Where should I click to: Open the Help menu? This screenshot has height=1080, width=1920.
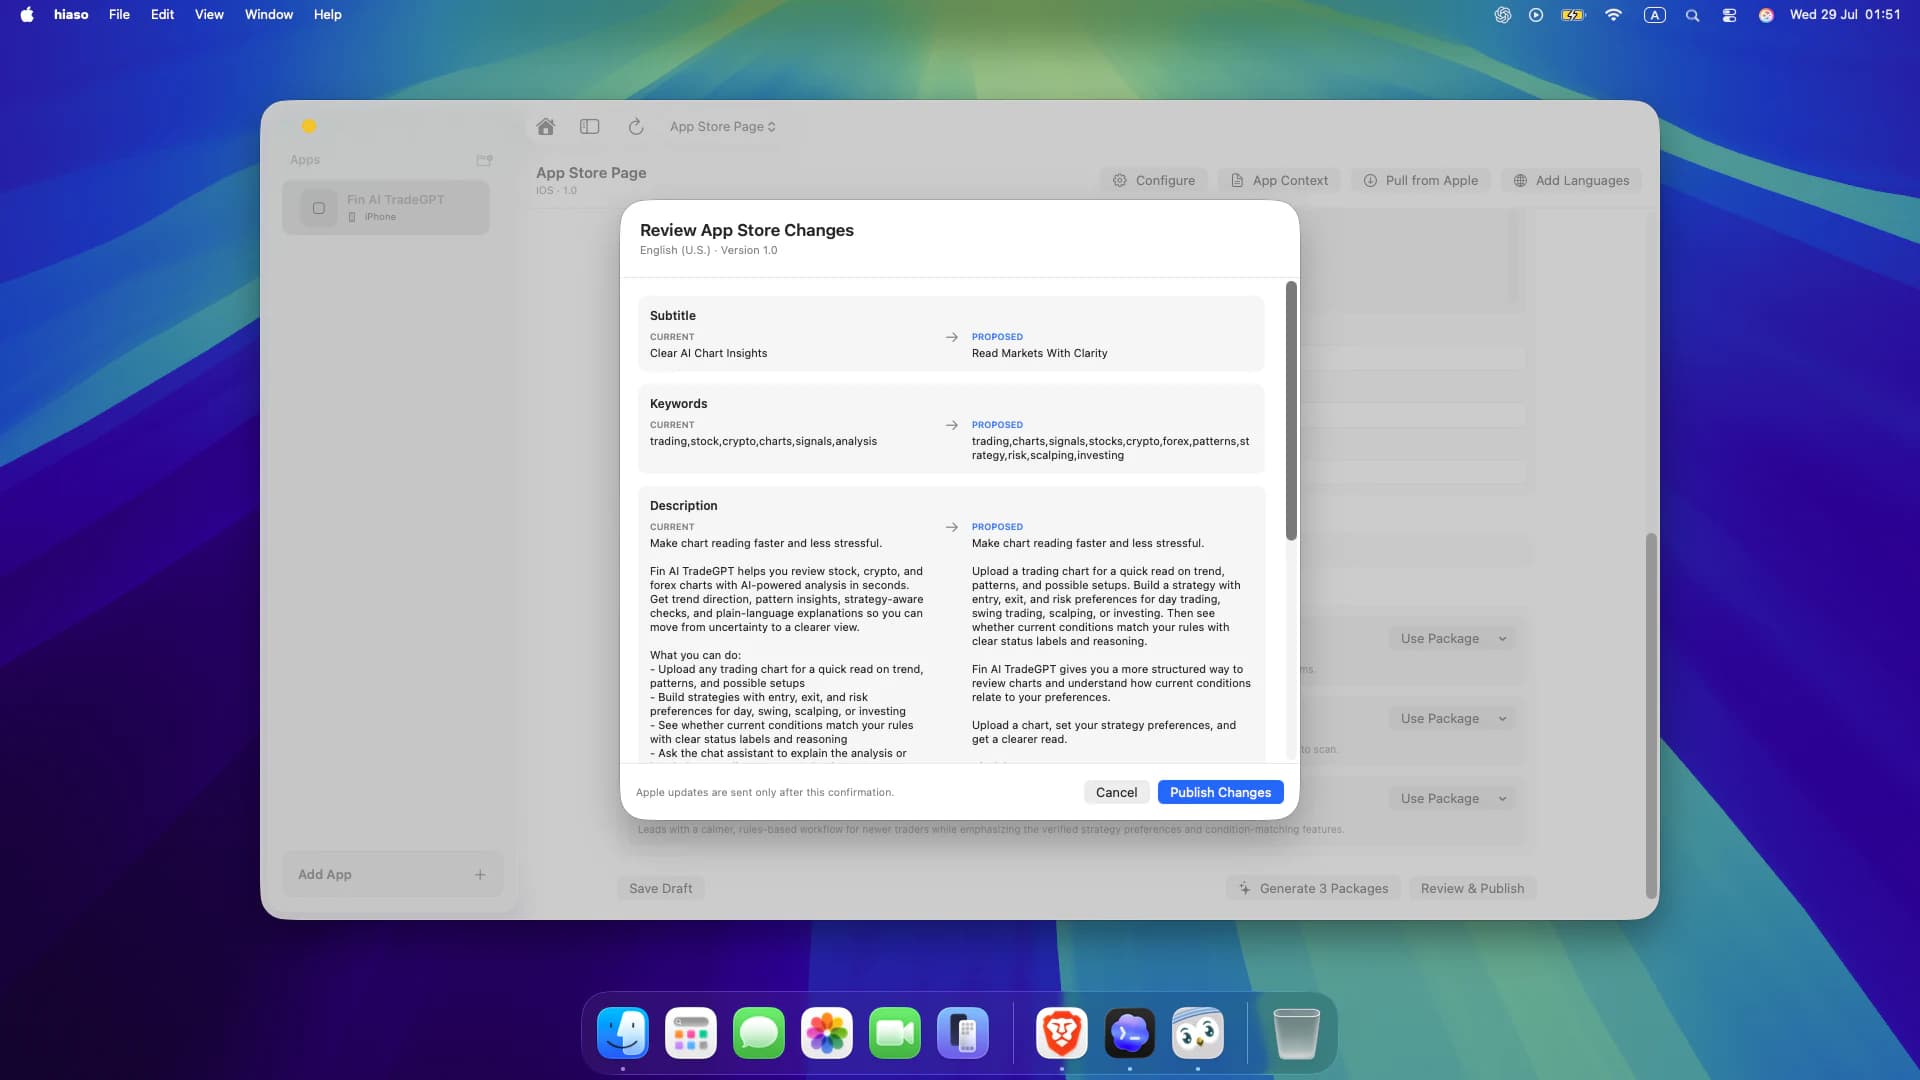point(328,14)
